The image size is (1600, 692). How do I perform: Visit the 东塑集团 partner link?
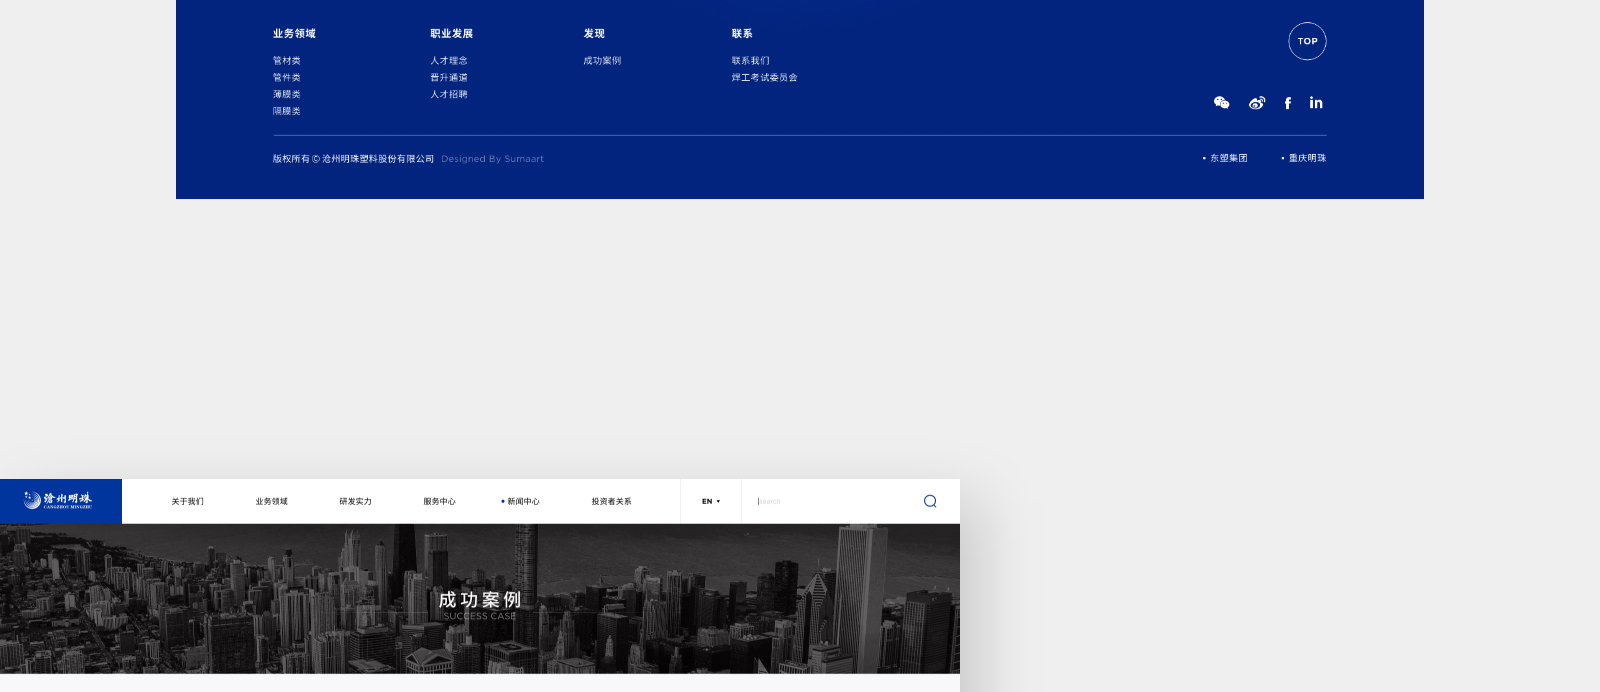[x=1228, y=158]
